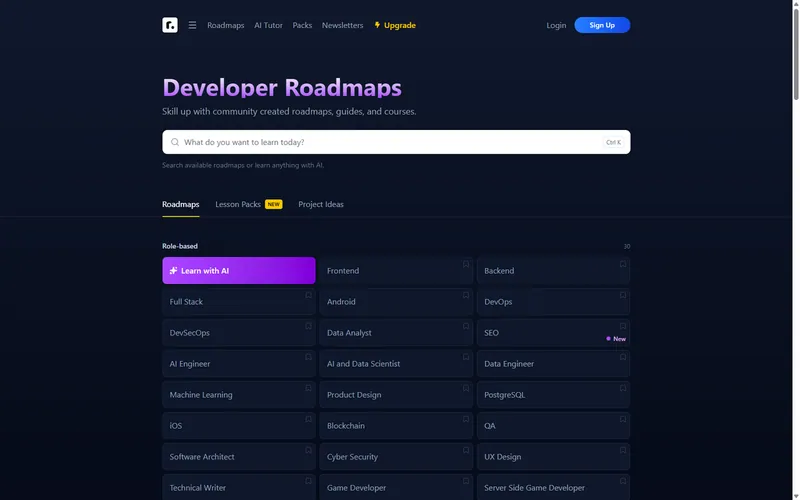This screenshot has width=800, height=500.
Task: Bookmark the DevSecOps roadmap
Action: point(309,326)
